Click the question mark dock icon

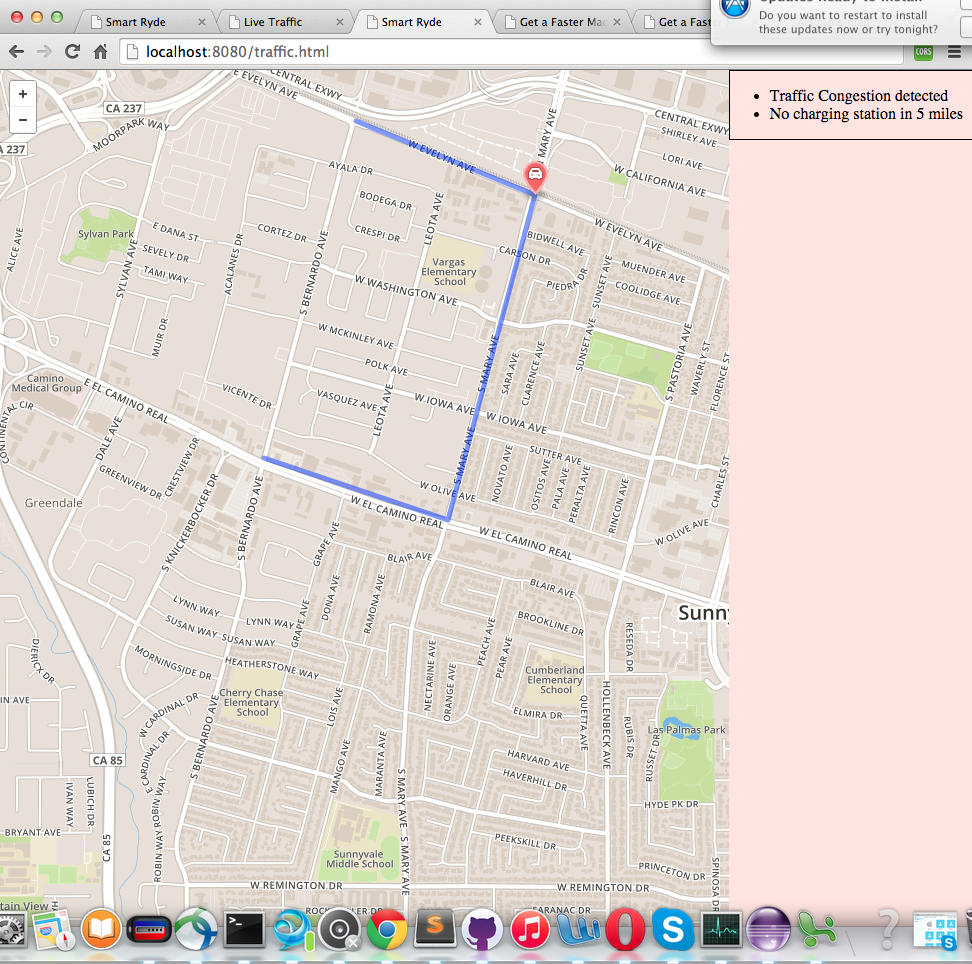888,930
